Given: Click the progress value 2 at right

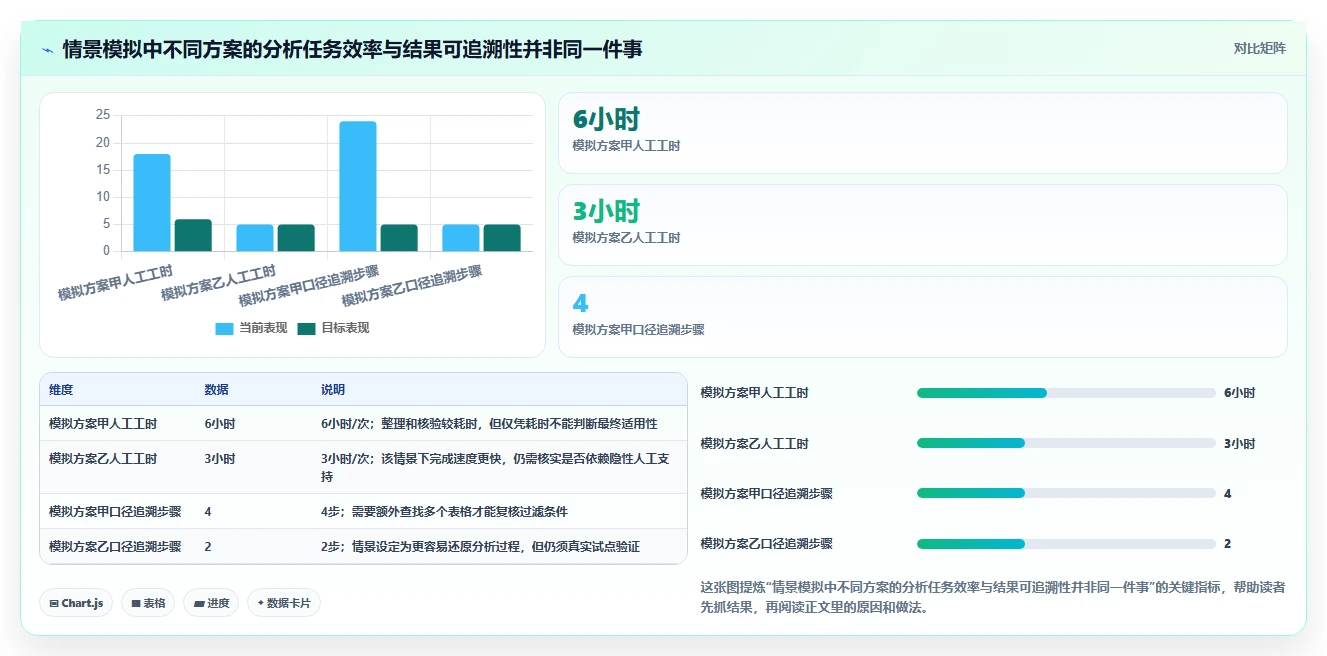Looking at the screenshot, I should [1227, 544].
